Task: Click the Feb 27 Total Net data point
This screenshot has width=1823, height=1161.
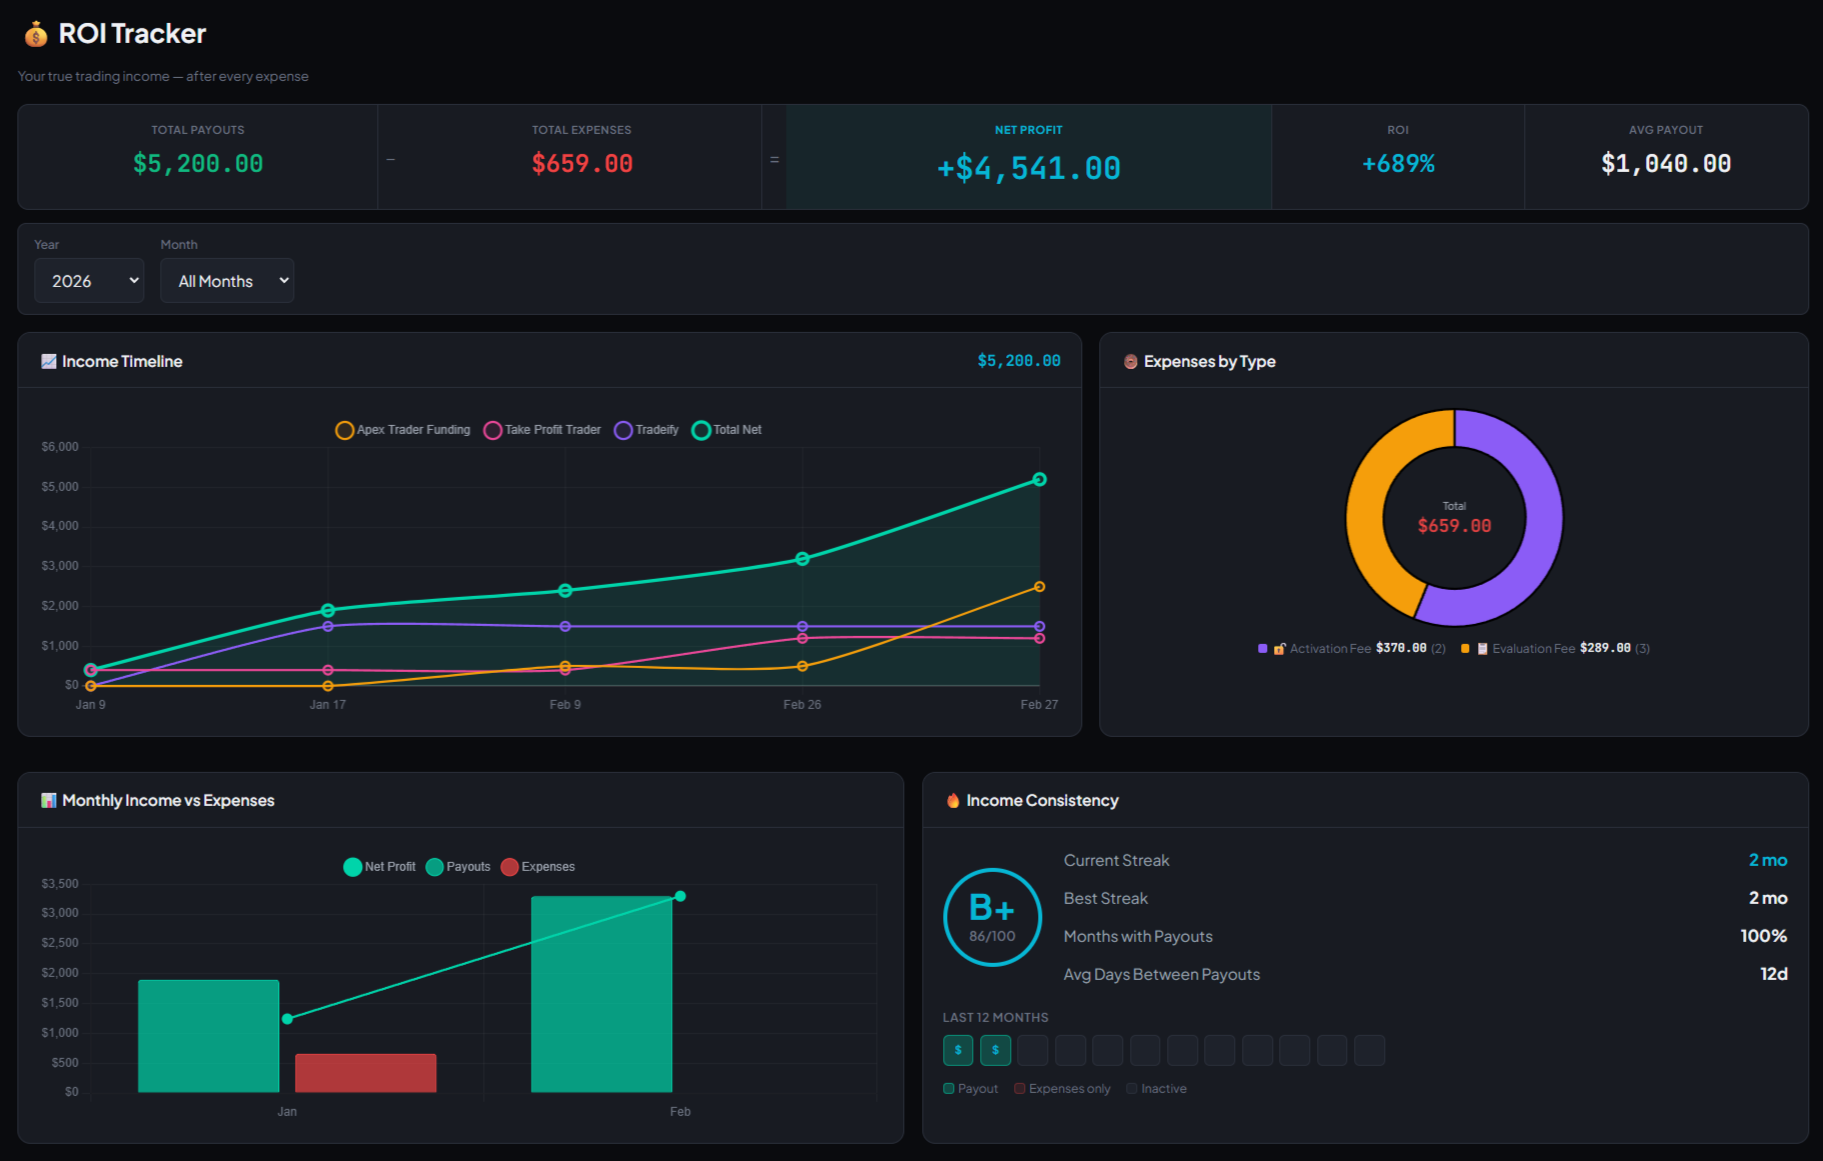Action: [1039, 480]
